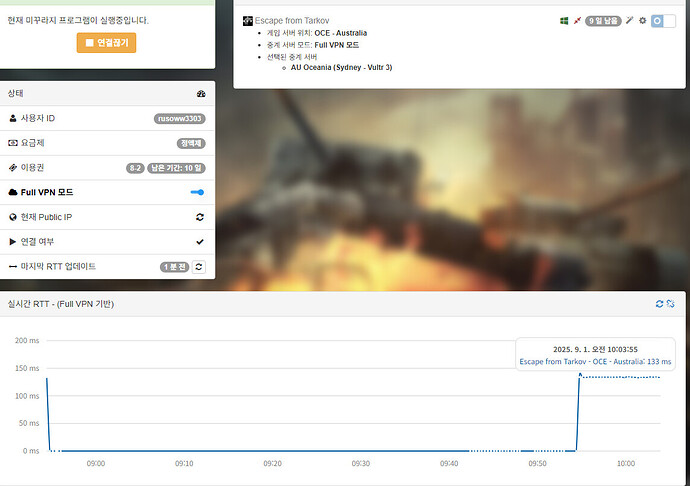This screenshot has width=690, height=486.
Task: Click the rusoww3303 user ID badge
Action: (x=180, y=118)
